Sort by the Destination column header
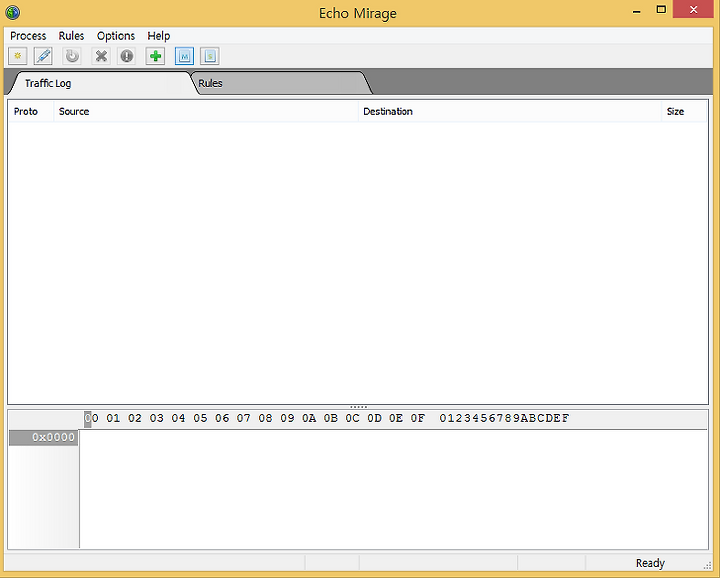Viewport: 720px width, 578px height. pyautogui.click(x=510, y=112)
